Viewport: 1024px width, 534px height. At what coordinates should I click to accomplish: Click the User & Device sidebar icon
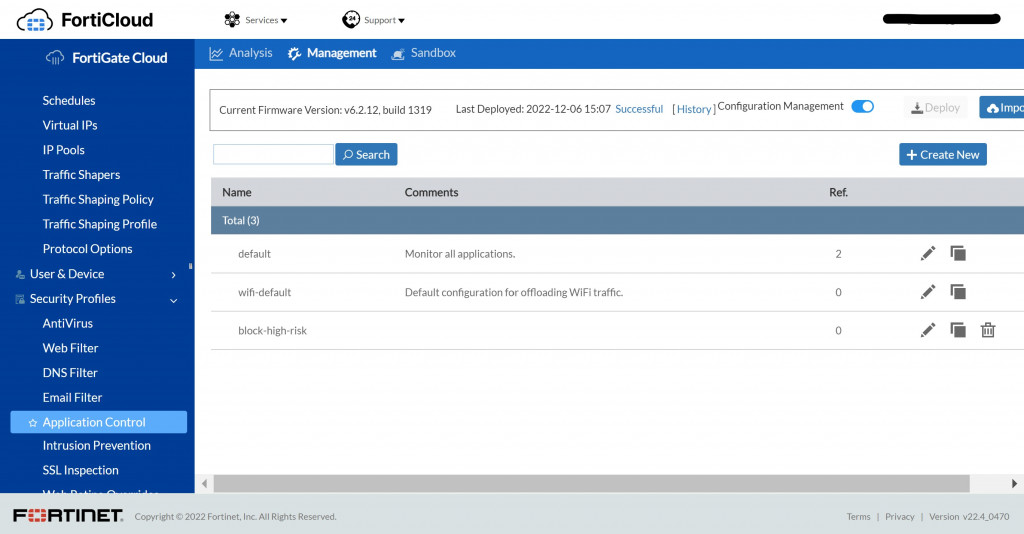(x=20, y=274)
